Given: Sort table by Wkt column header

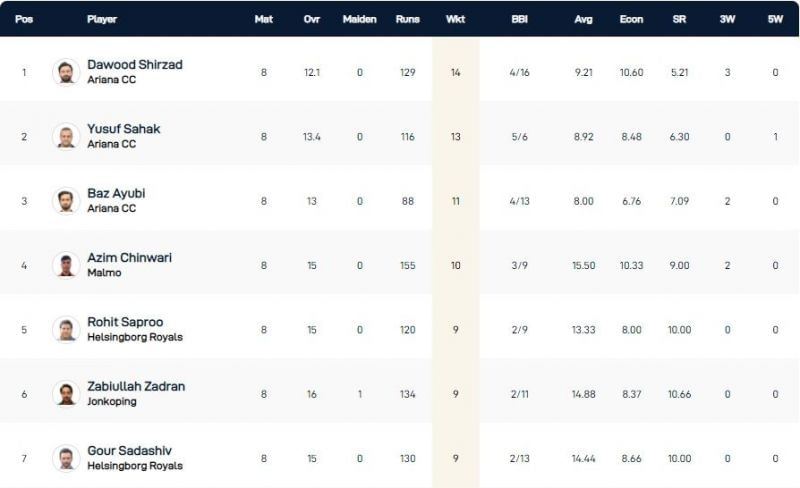Looking at the screenshot, I should pyautogui.click(x=455, y=19).
